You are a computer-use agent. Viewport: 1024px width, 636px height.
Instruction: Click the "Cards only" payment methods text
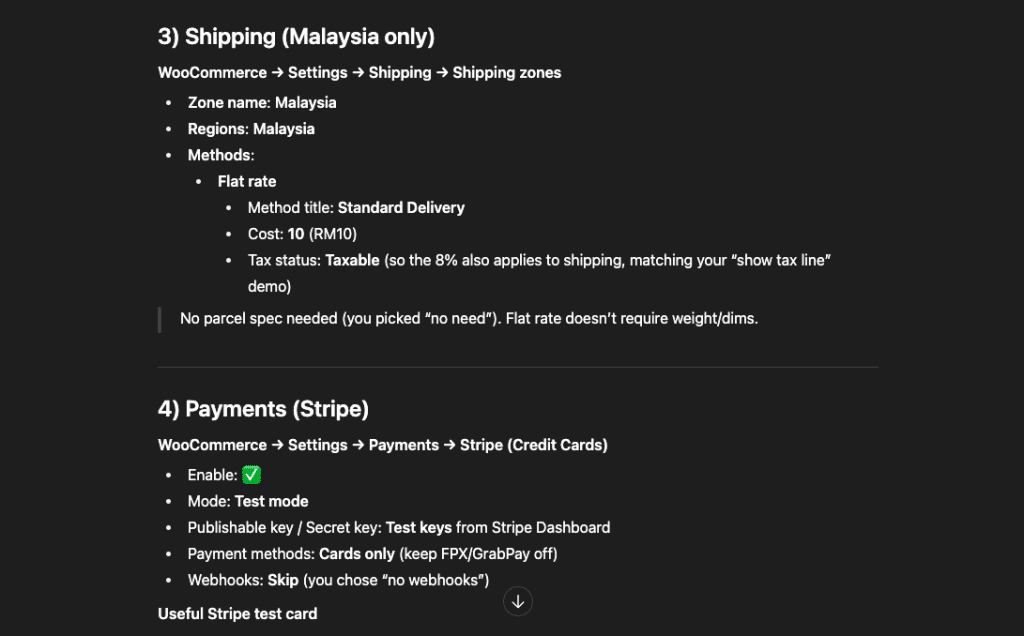pyautogui.click(x=355, y=553)
